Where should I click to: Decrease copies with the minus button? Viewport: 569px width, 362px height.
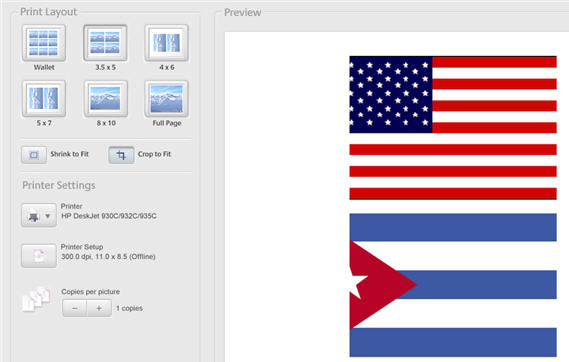click(x=75, y=308)
